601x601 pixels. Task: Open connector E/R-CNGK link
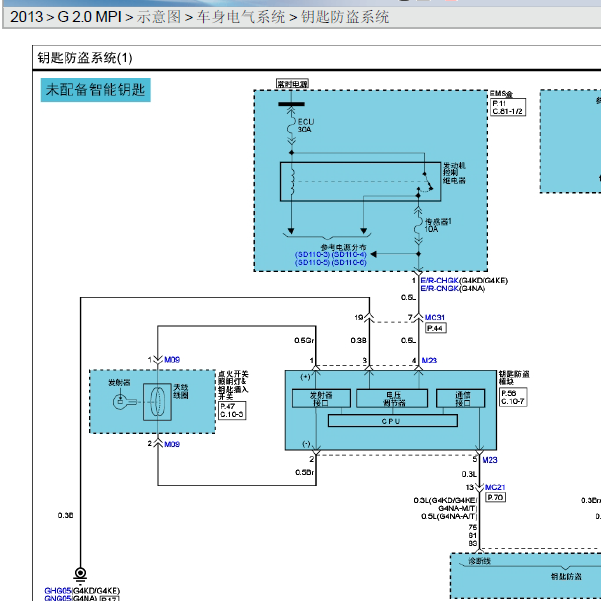[x=439, y=289]
